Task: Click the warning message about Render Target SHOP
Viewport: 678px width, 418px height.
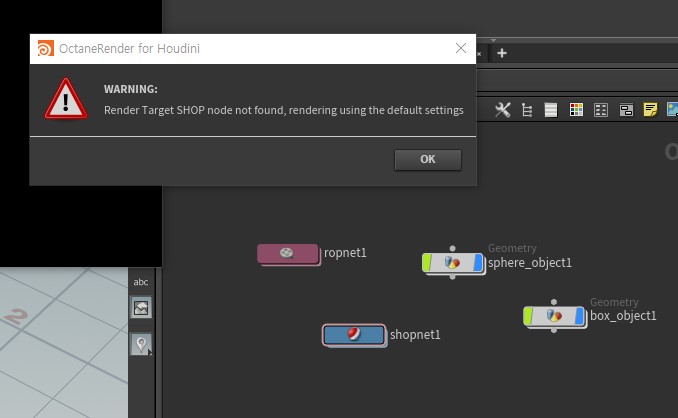Action: point(284,110)
